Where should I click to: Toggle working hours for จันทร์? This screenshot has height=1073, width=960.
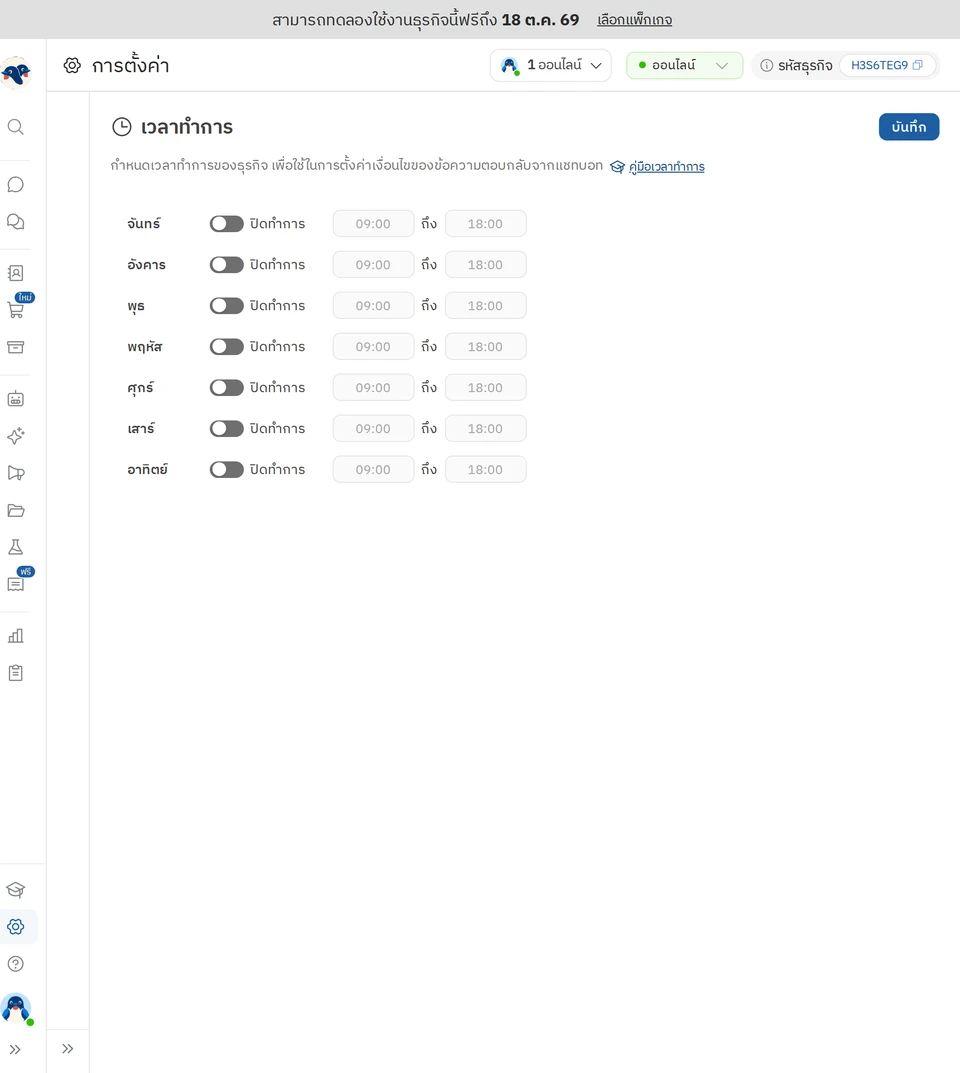pos(226,224)
